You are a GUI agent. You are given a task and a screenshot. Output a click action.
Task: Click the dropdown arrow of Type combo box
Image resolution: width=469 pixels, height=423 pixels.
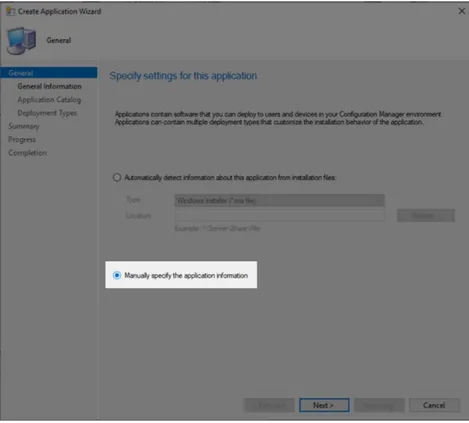point(379,200)
